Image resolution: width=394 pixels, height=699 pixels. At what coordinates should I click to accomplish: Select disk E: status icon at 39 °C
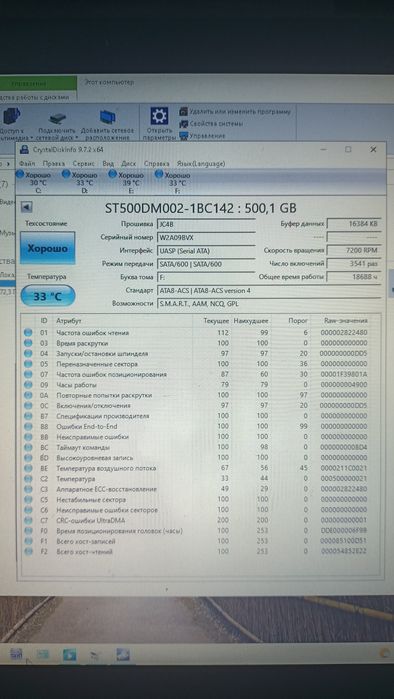(x=113, y=174)
